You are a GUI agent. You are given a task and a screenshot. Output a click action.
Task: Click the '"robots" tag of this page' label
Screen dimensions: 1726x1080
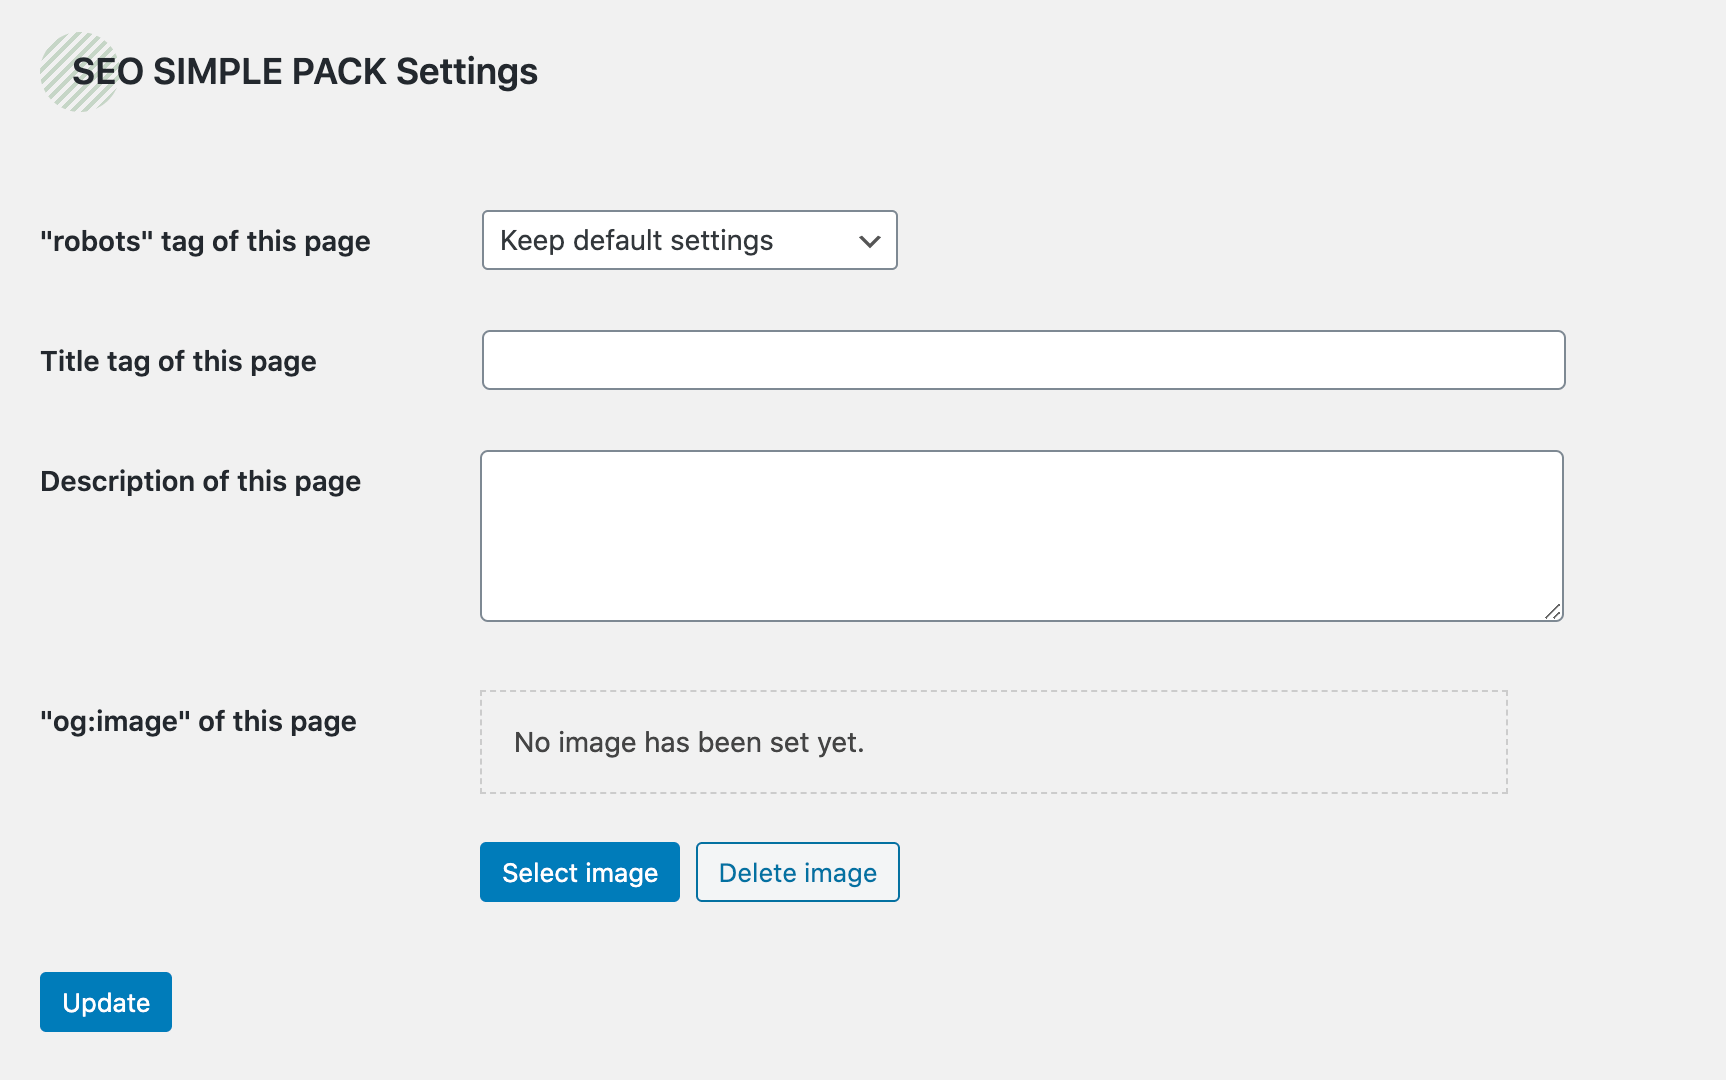point(205,241)
